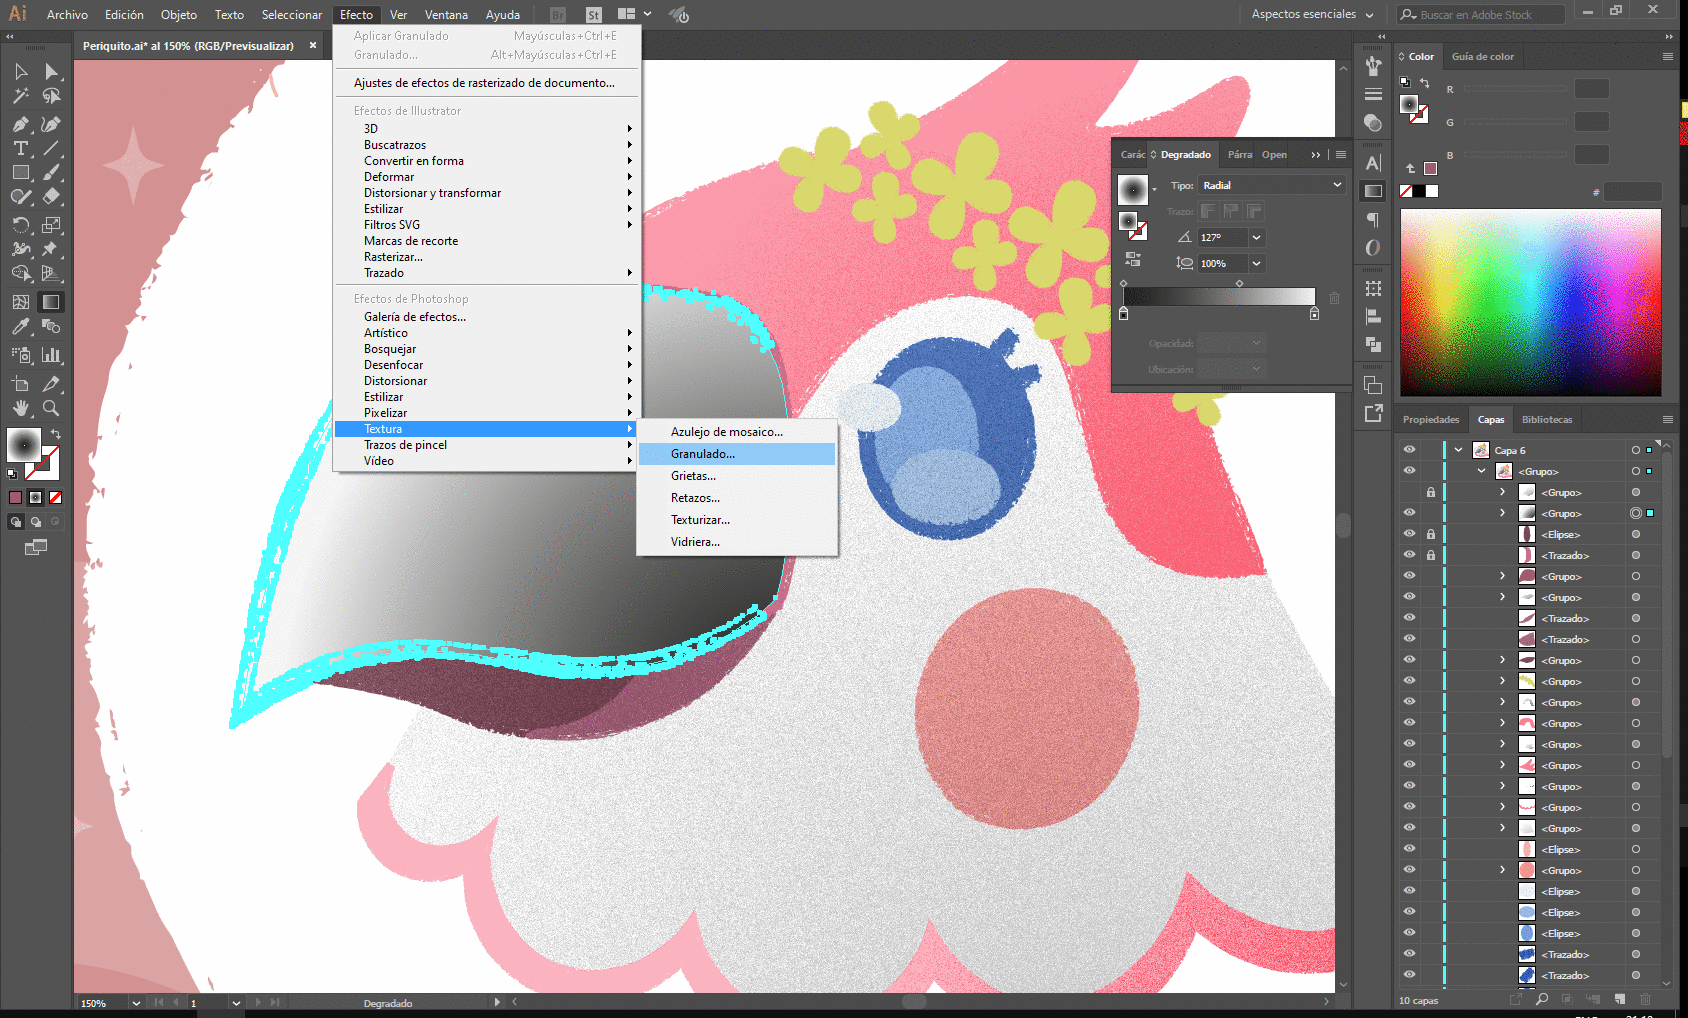This screenshot has width=1688, height=1018.
Task: Open the gradient angle 127° dropdown
Action: click(x=1257, y=238)
